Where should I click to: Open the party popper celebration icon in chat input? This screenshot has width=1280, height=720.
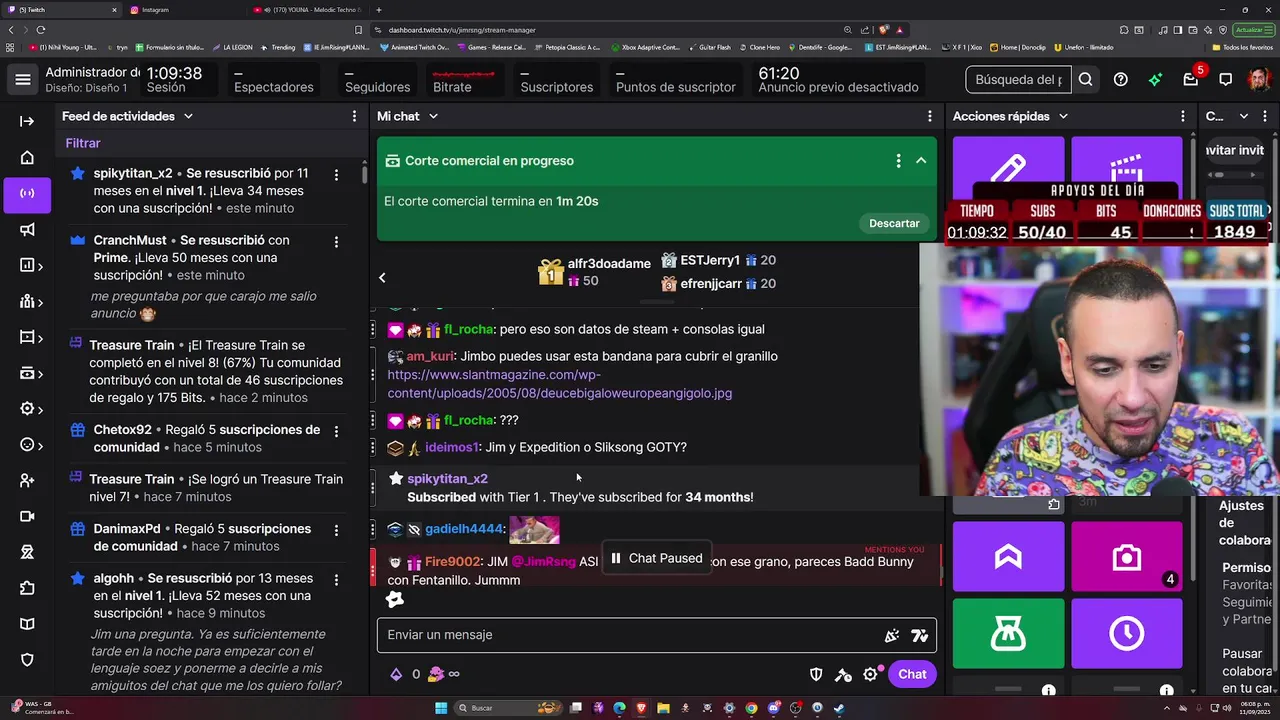click(892, 635)
